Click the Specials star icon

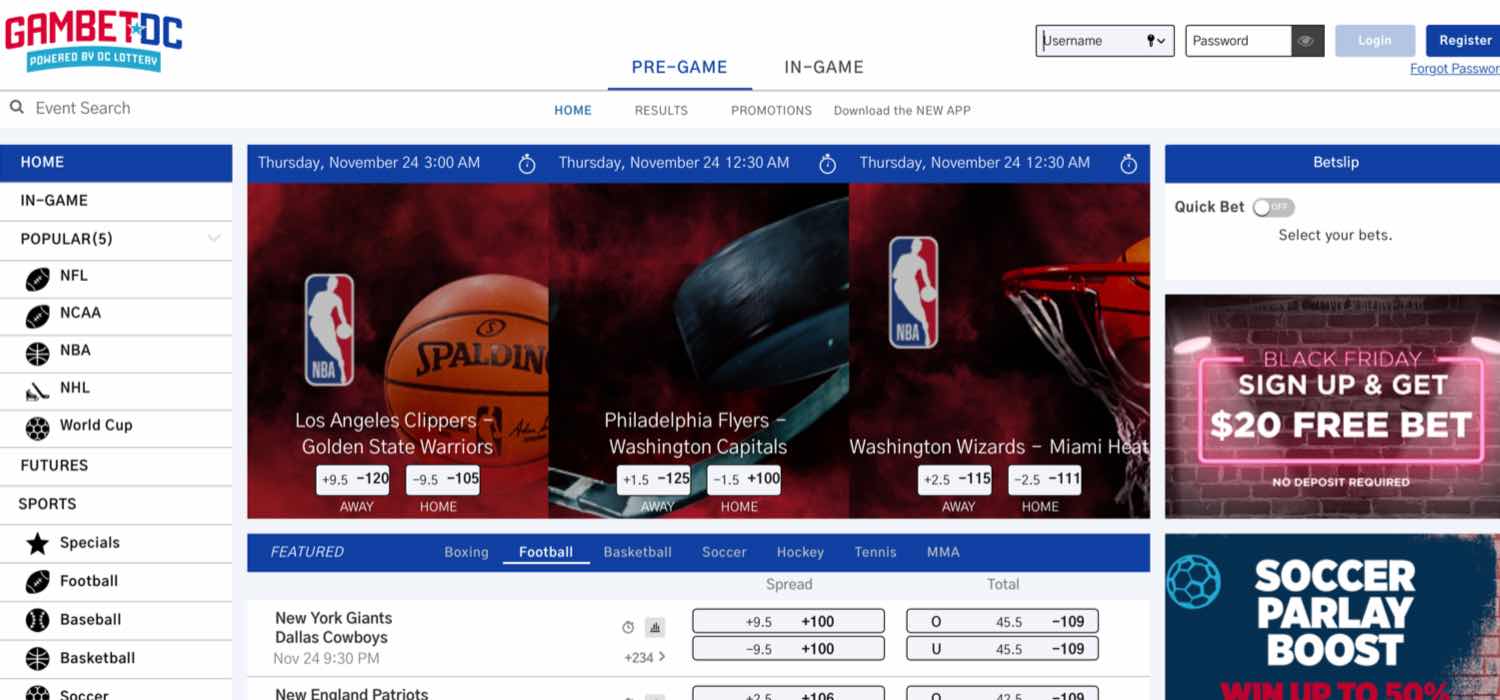(37, 544)
